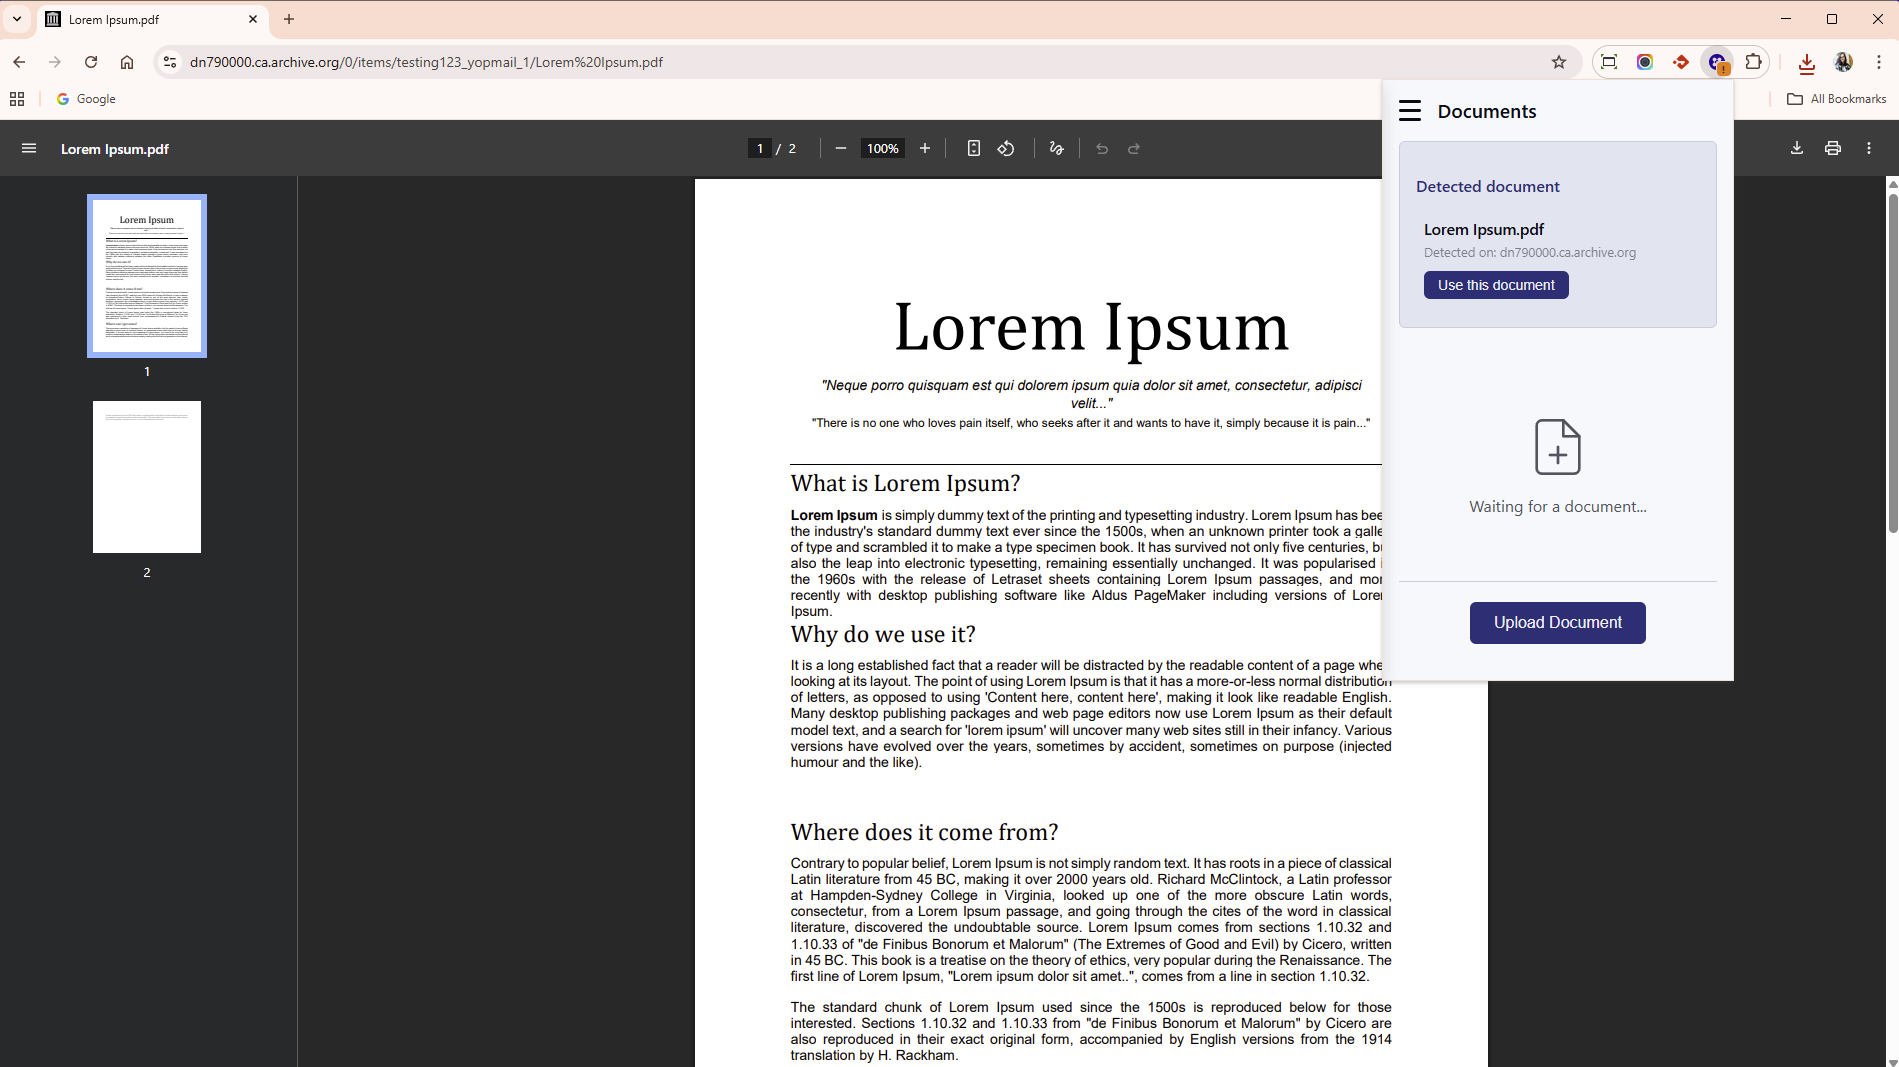The image size is (1899, 1067).
Task: Rotate the PDF counterclockwise
Action: (x=1006, y=149)
